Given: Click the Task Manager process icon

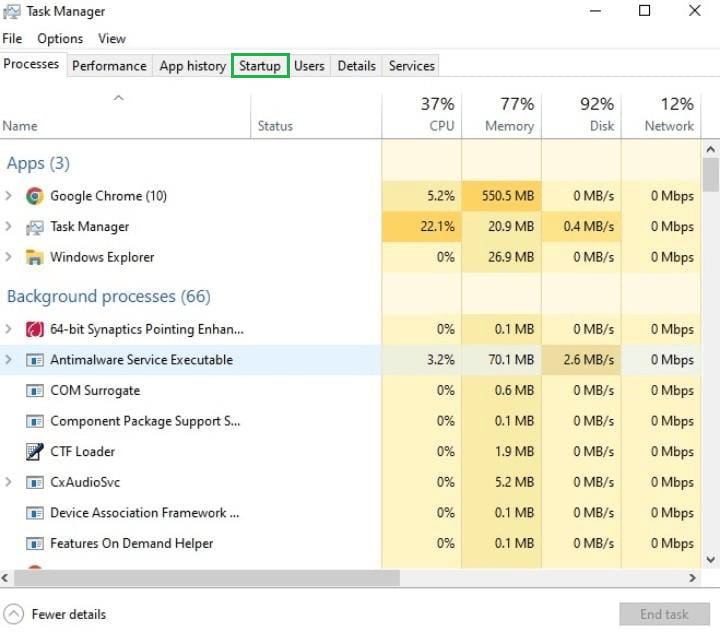Looking at the screenshot, I should (35, 227).
